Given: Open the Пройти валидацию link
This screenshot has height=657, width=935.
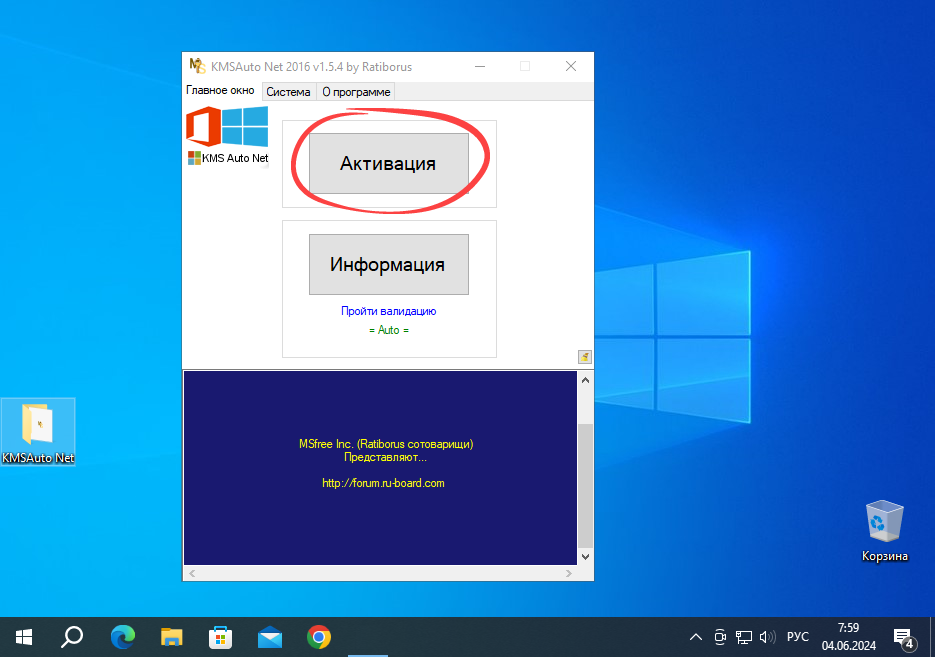Looking at the screenshot, I should click(388, 311).
